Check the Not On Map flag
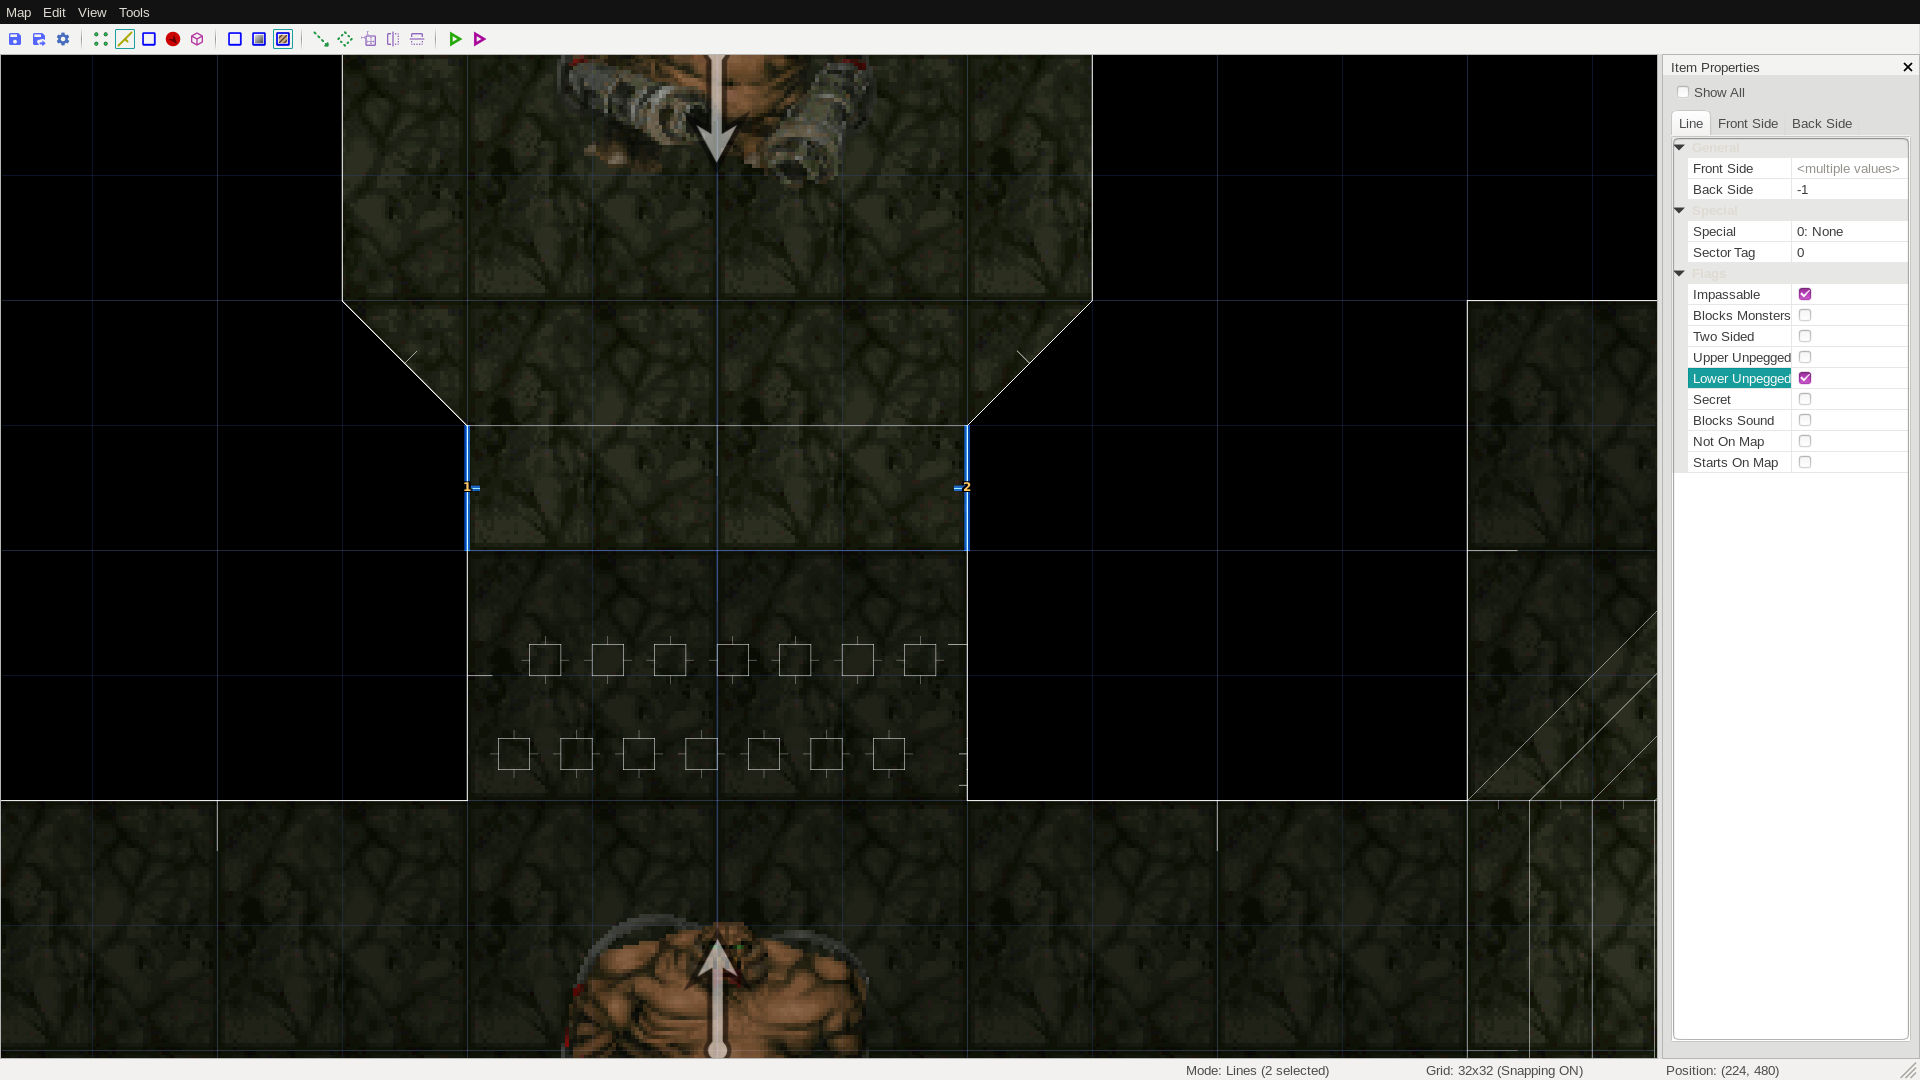This screenshot has height=1080, width=1920. tap(1804, 441)
